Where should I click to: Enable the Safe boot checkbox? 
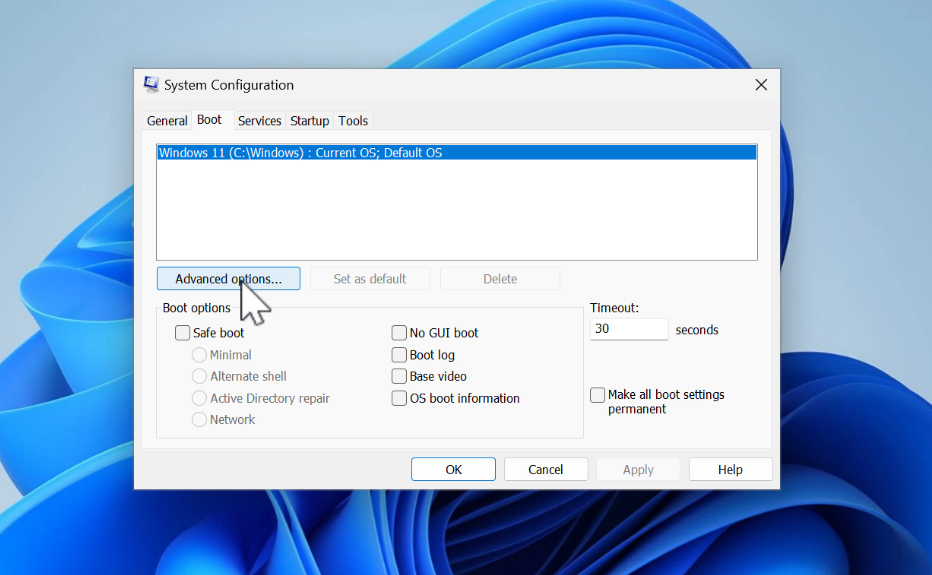(182, 332)
